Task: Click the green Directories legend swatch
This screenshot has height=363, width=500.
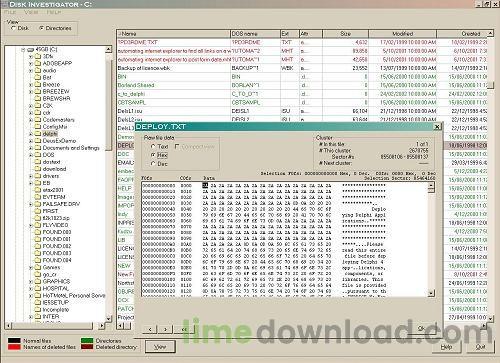Action: (x=87, y=341)
